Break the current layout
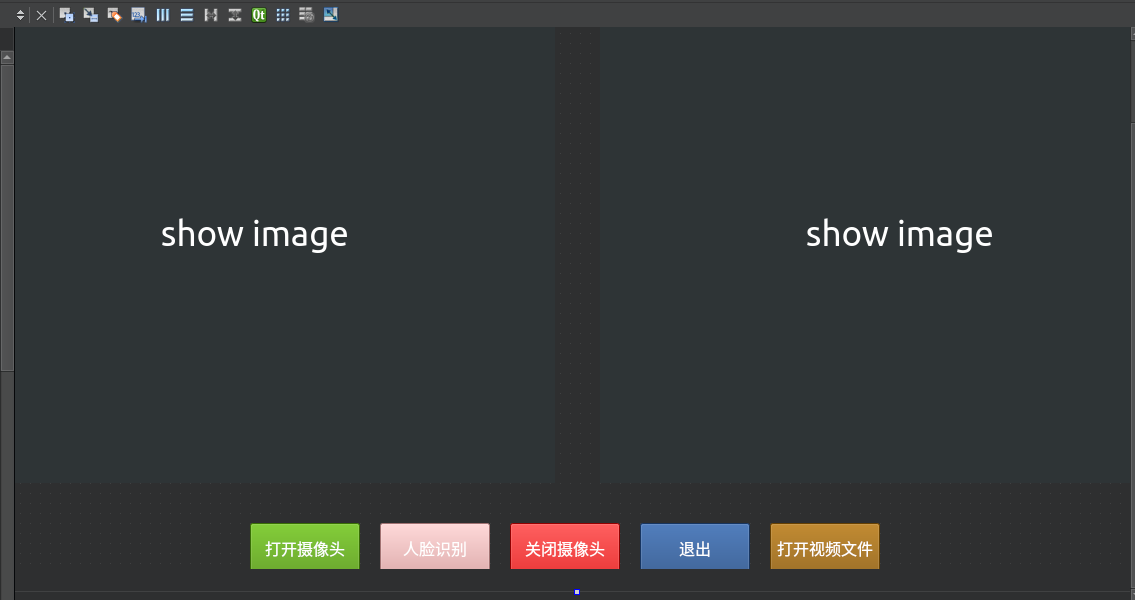The image size is (1135, 600). (306, 15)
